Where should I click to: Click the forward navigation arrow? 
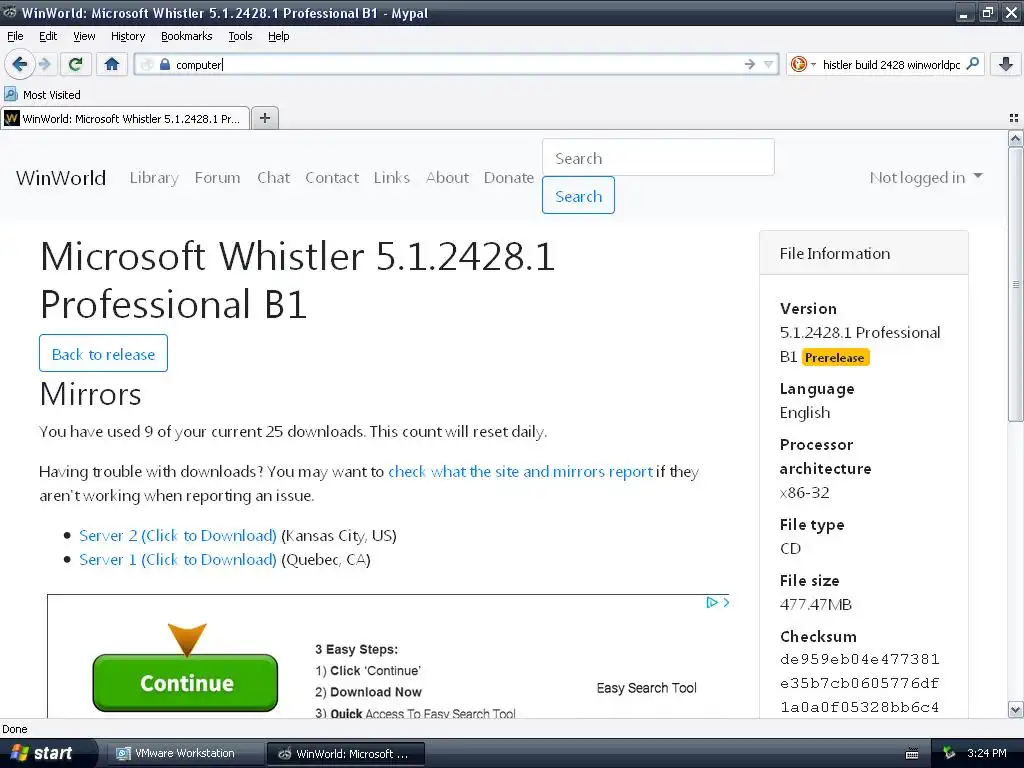44,64
